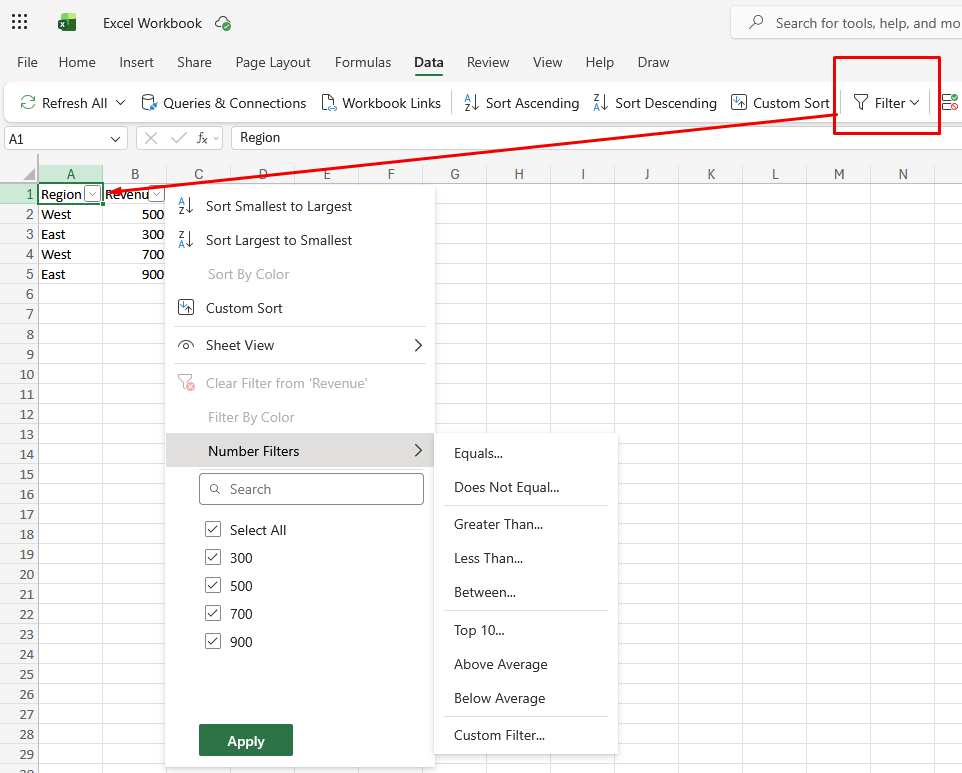Switch to the Insert tab

(136, 63)
